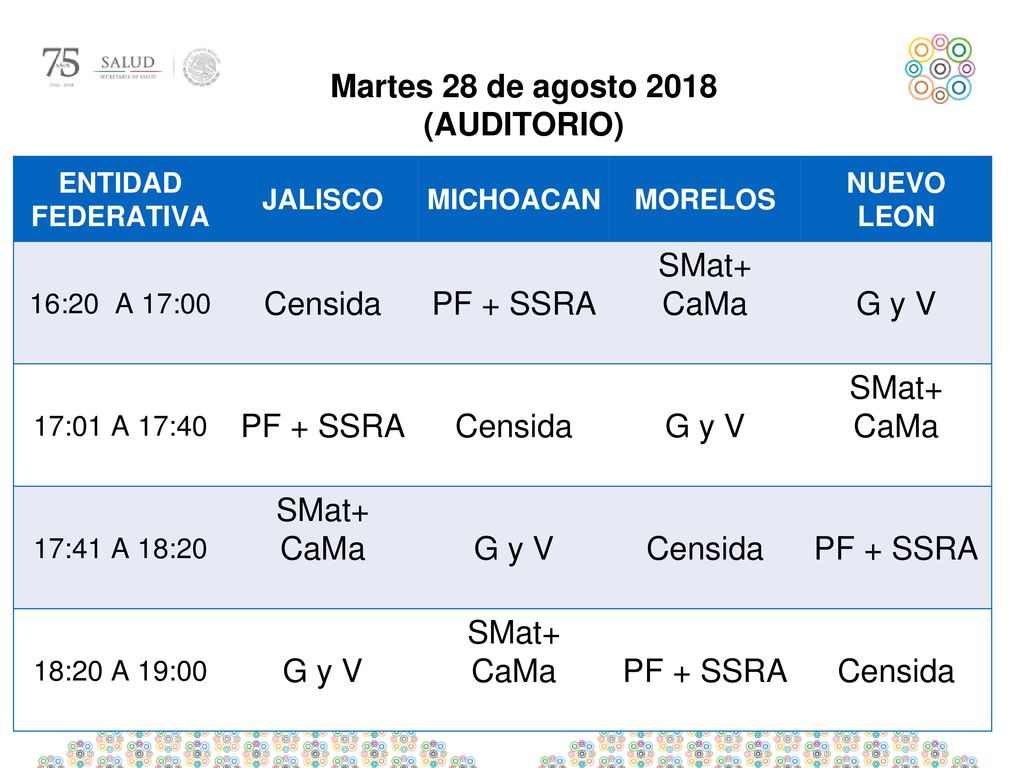The image size is (1024, 768).
Task: Click decorative circle pattern at bottom left
Action: (x=255, y=750)
